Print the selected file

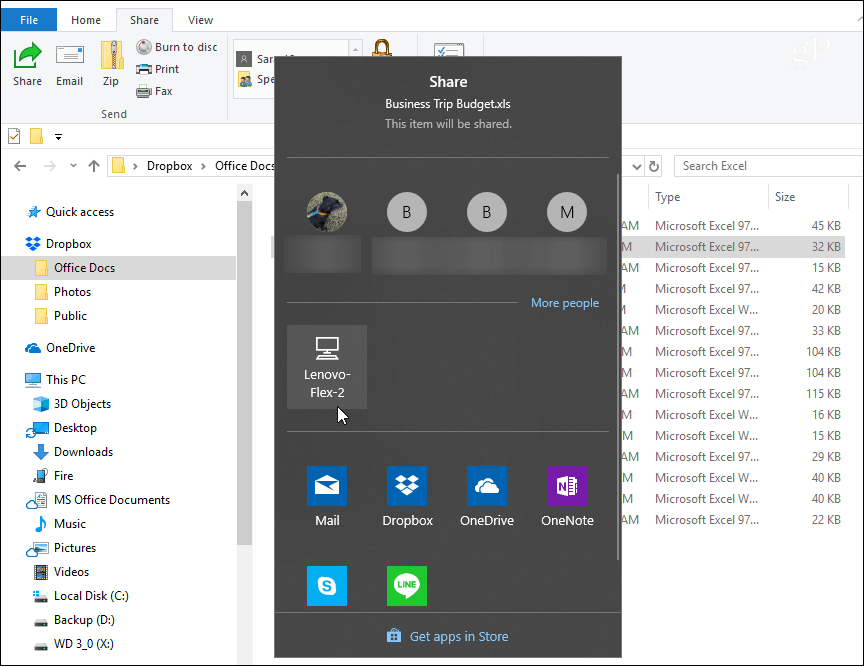(158, 69)
